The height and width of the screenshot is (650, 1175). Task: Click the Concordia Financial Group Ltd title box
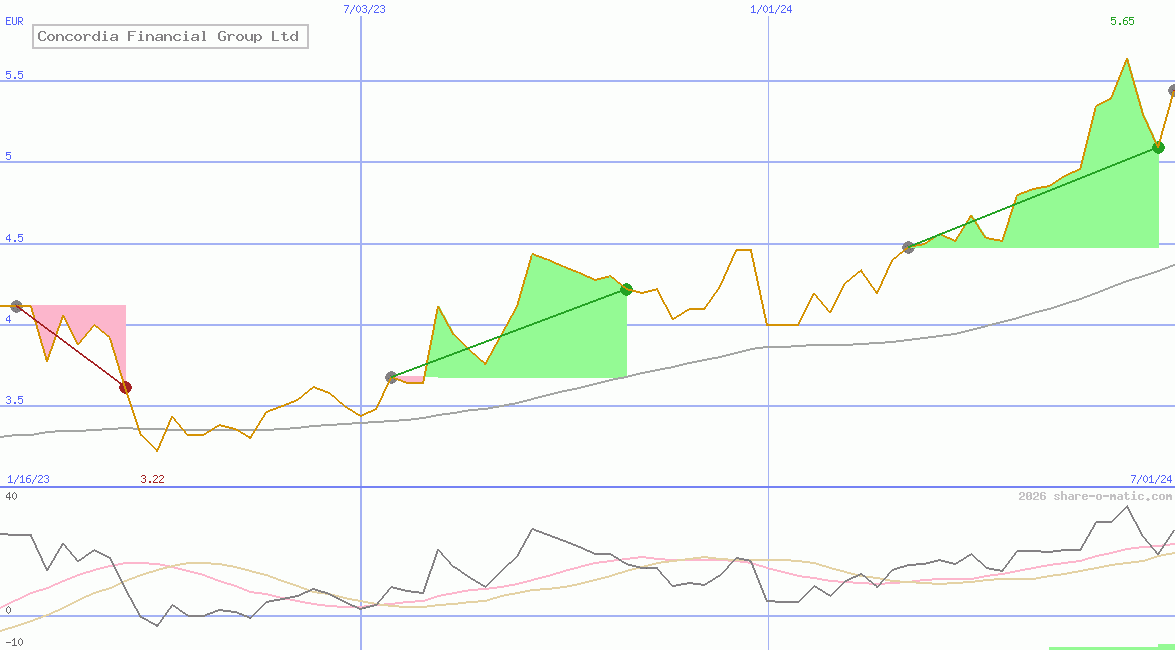[169, 36]
